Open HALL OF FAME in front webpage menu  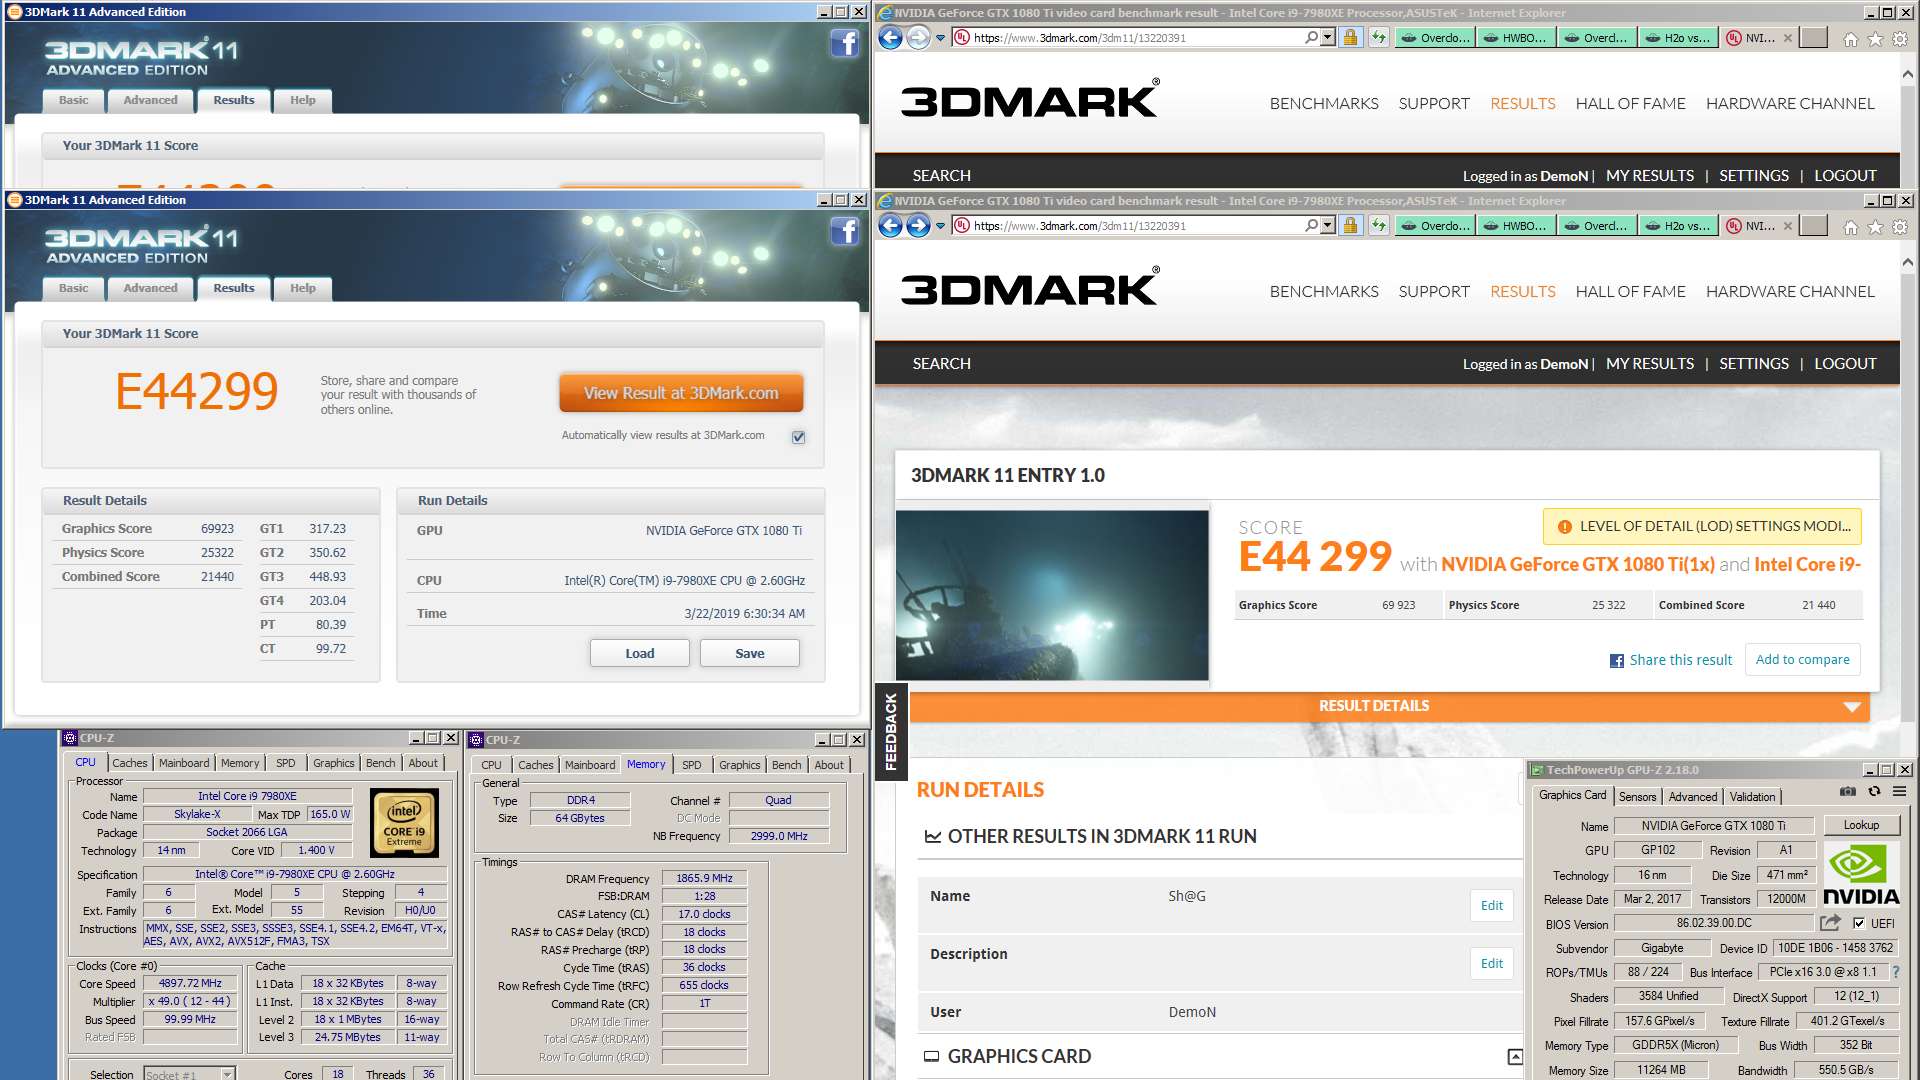pos(1630,292)
